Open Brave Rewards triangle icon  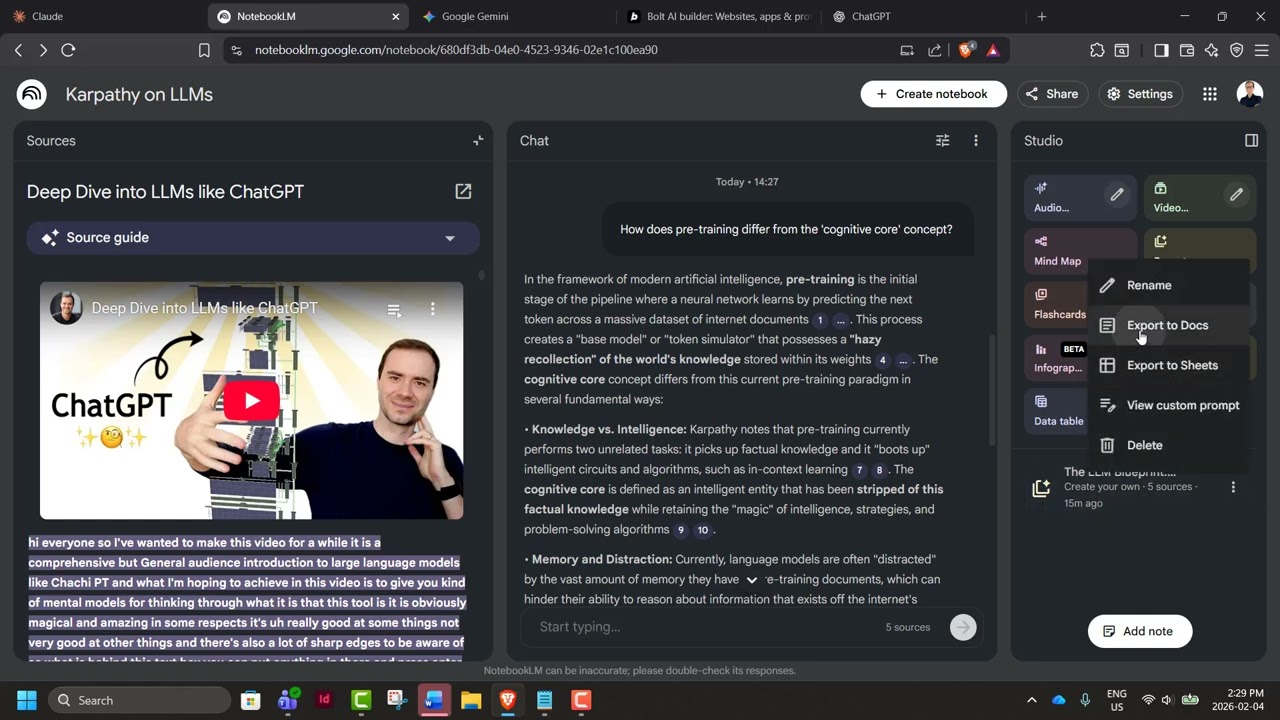[x=993, y=50]
